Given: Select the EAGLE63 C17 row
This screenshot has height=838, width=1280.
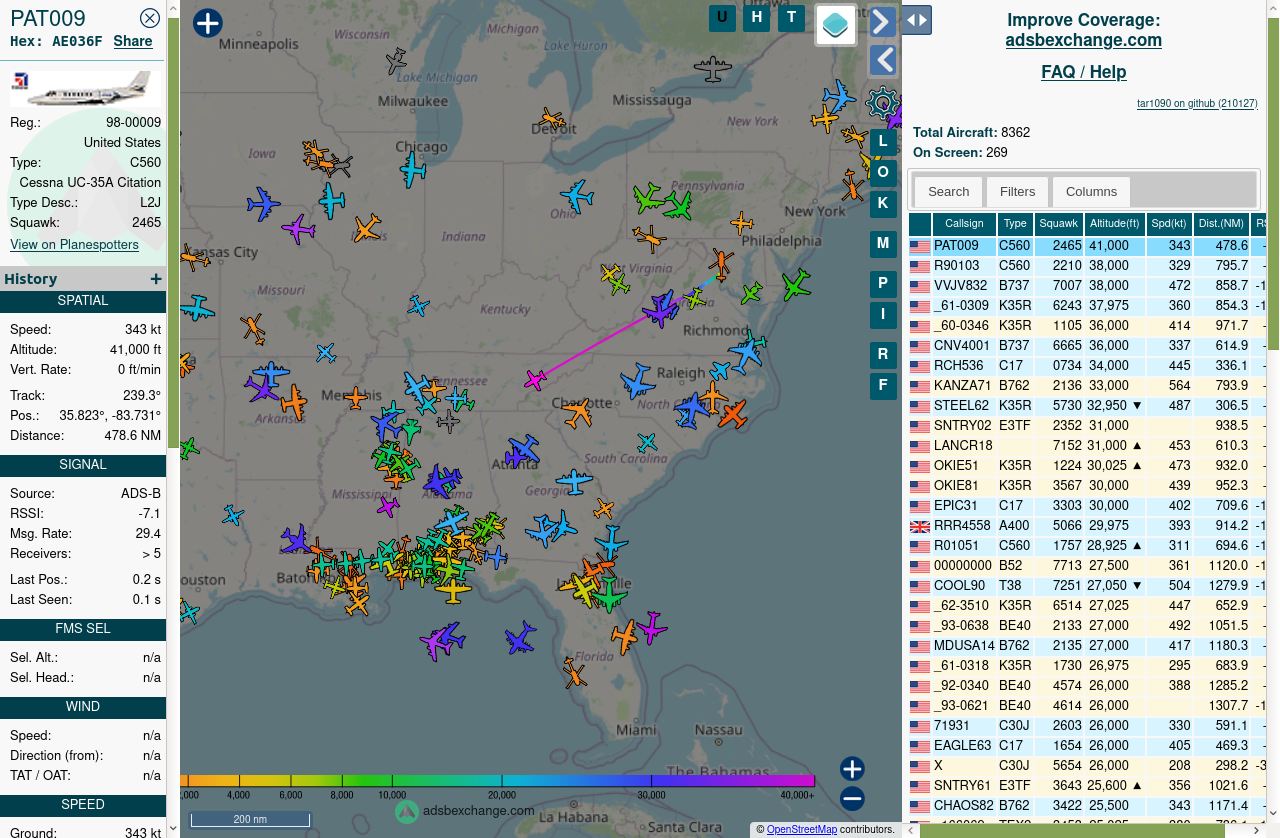Looking at the screenshot, I should tap(1088, 745).
